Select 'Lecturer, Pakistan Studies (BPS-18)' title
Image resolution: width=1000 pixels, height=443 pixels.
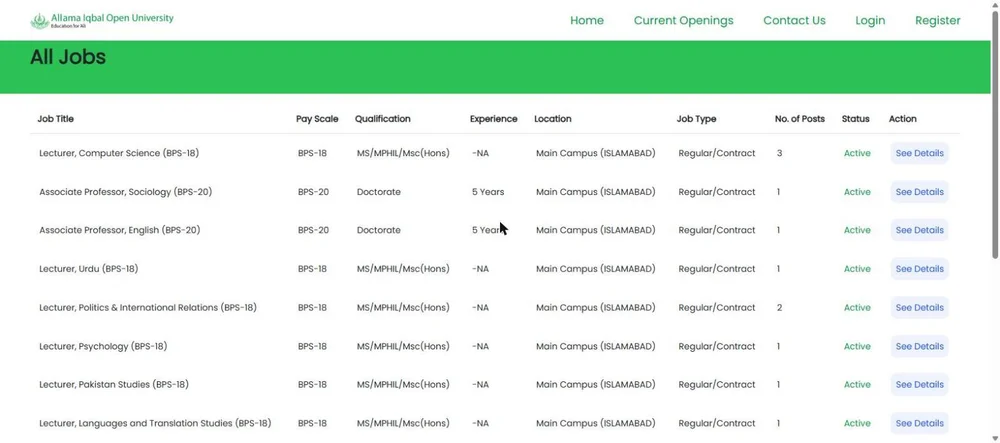pyautogui.click(x=114, y=384)
